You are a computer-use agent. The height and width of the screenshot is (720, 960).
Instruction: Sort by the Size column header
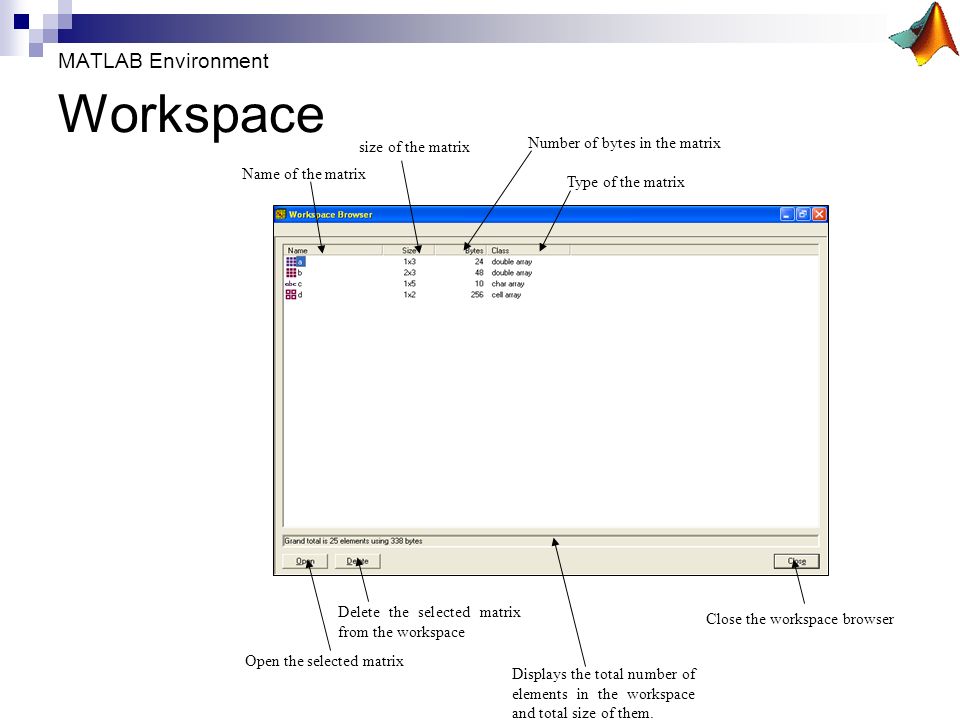[409, 250]
